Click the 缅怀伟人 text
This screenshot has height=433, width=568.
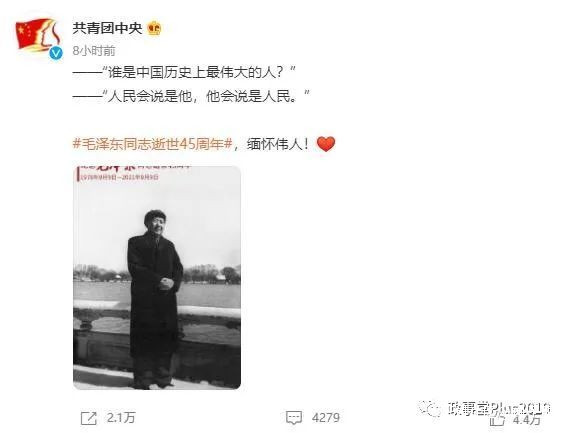(x=278, y=144)
